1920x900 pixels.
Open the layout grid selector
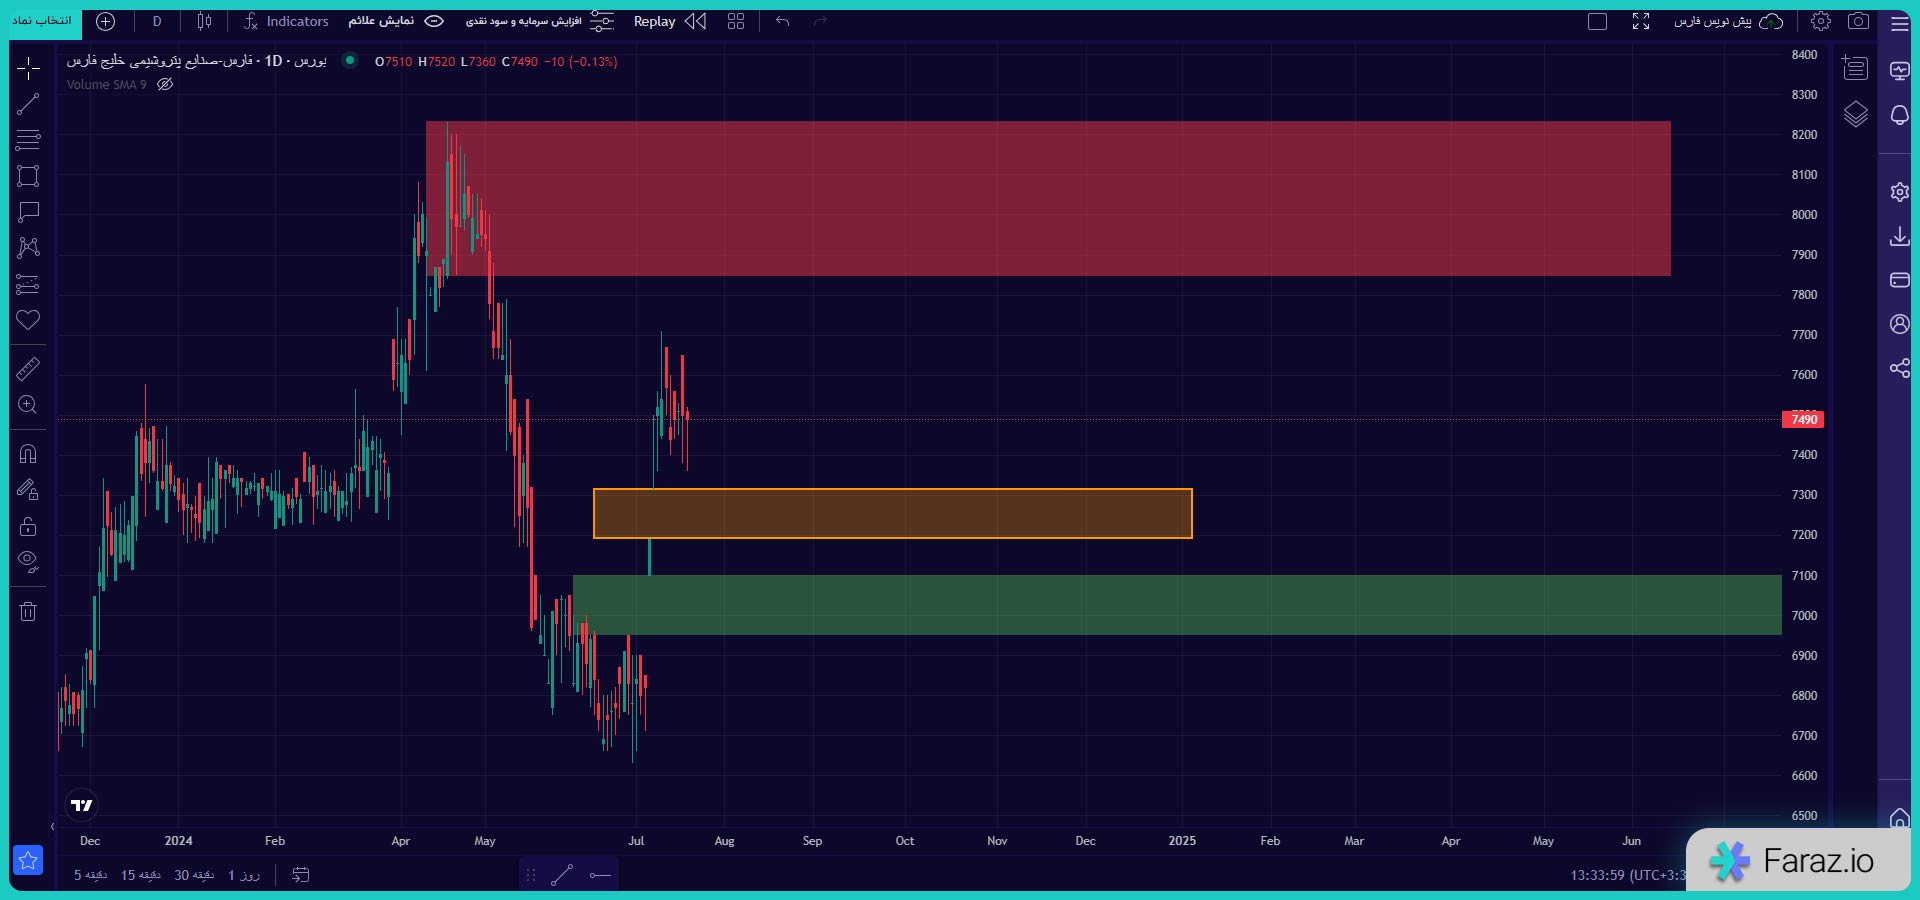point(736,21)
